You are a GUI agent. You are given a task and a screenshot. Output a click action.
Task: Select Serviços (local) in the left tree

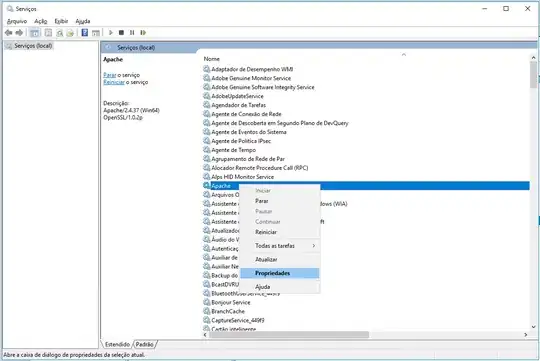coord(33,45)
